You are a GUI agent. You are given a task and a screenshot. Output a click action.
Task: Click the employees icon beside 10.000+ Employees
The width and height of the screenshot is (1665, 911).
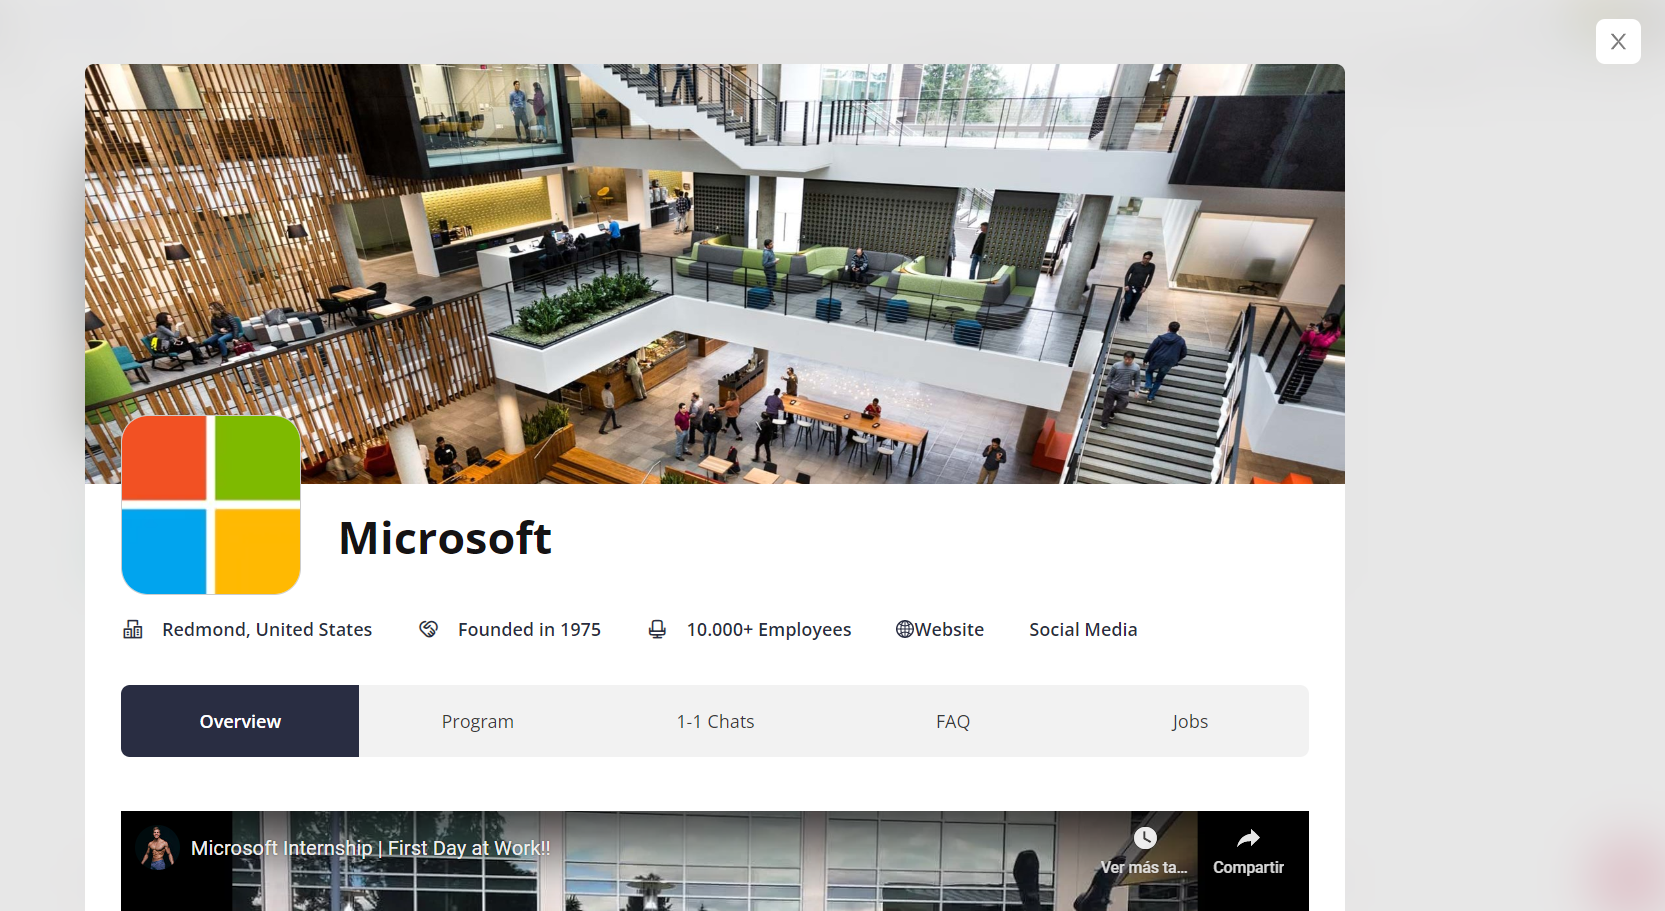pyautogui.click(x=657, y=629)
